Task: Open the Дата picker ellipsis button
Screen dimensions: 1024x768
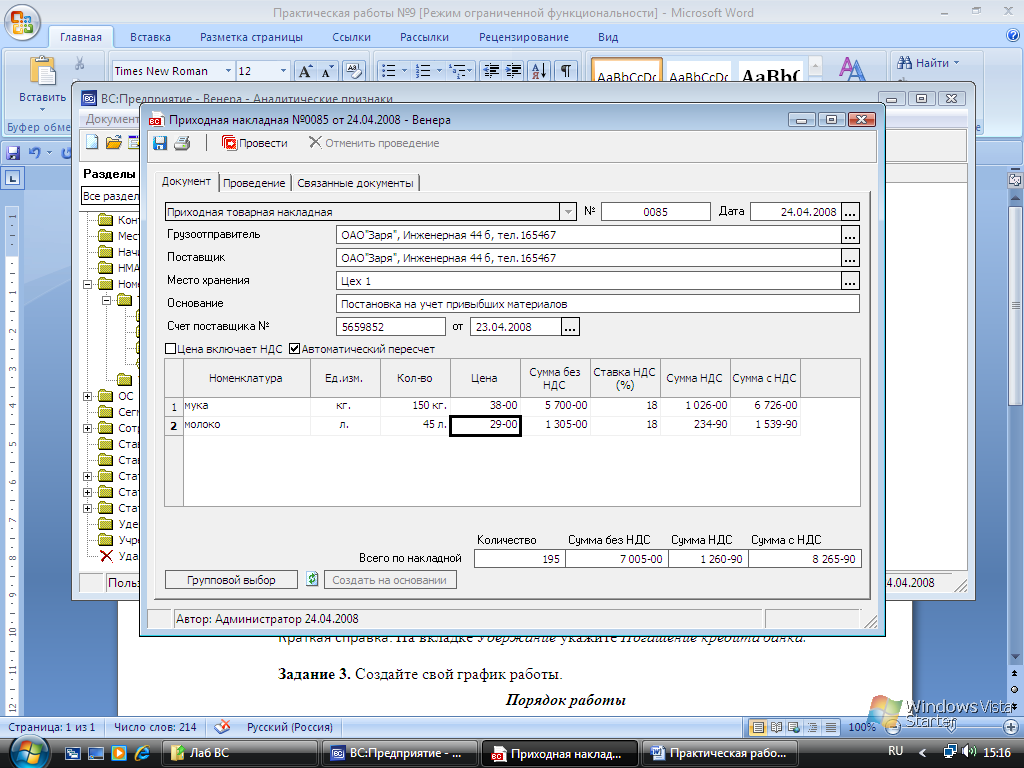Action: pyautogui.click(x=850, y=212)
